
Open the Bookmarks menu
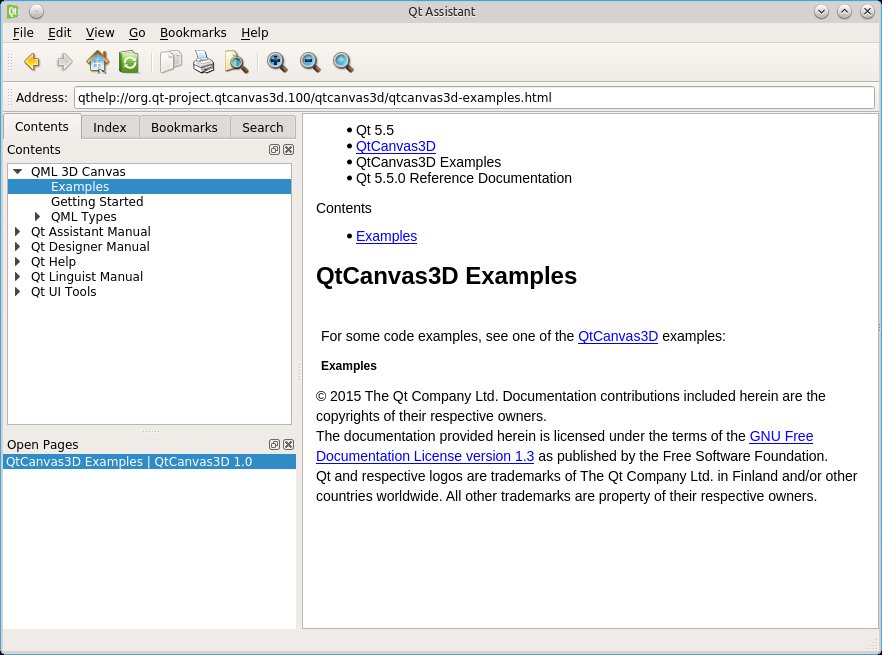pos(193,32)
